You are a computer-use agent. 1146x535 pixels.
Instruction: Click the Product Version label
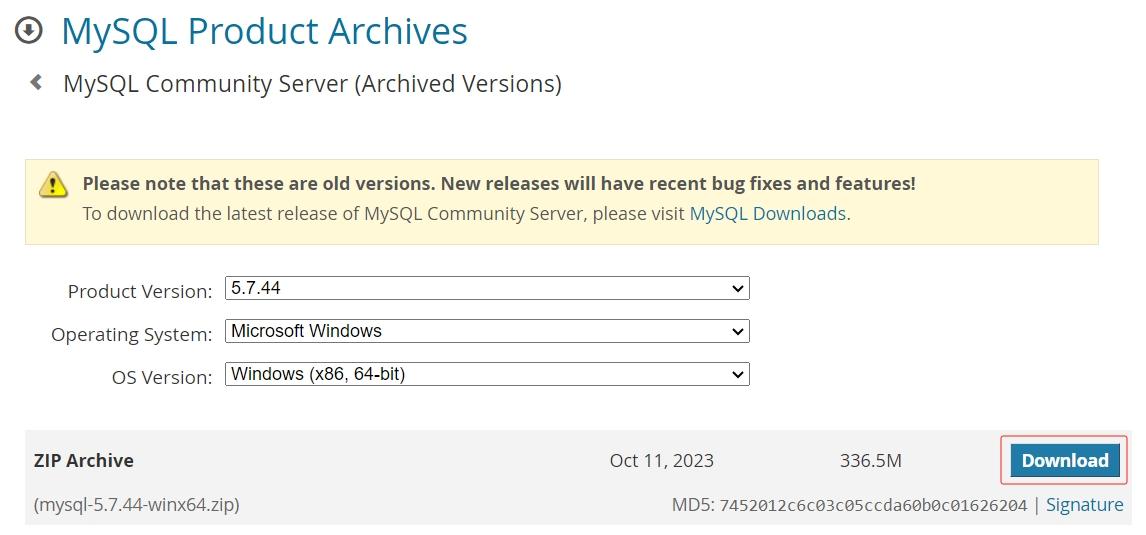click(x=140, y=292)
